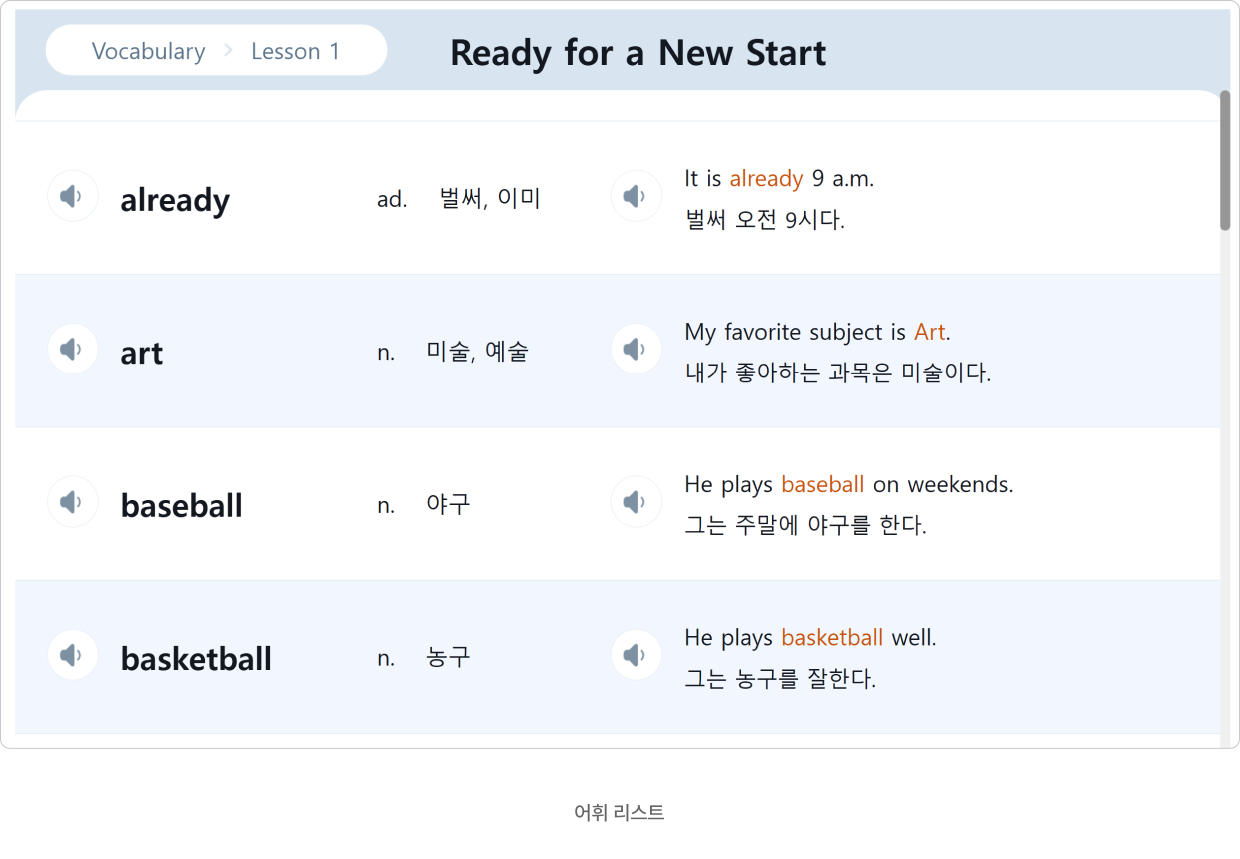
Task: Click the breadcrumb chevron separator
Action: (x=228, y=51)
